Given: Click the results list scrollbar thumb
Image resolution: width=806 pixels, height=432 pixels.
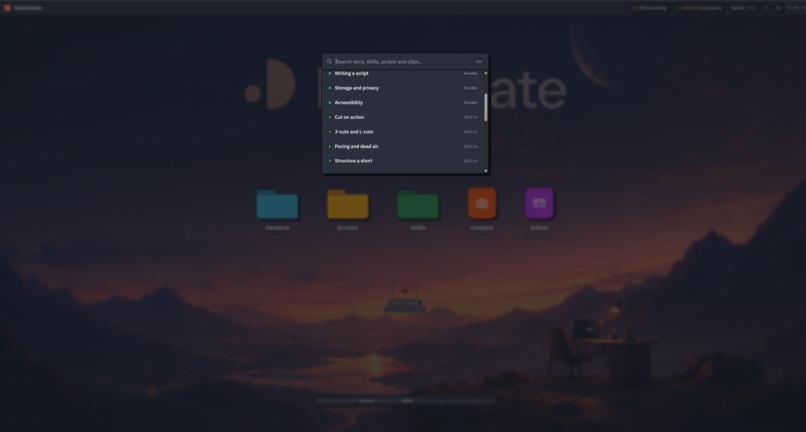Looking at the screenshot, I should tap(486, 107).
